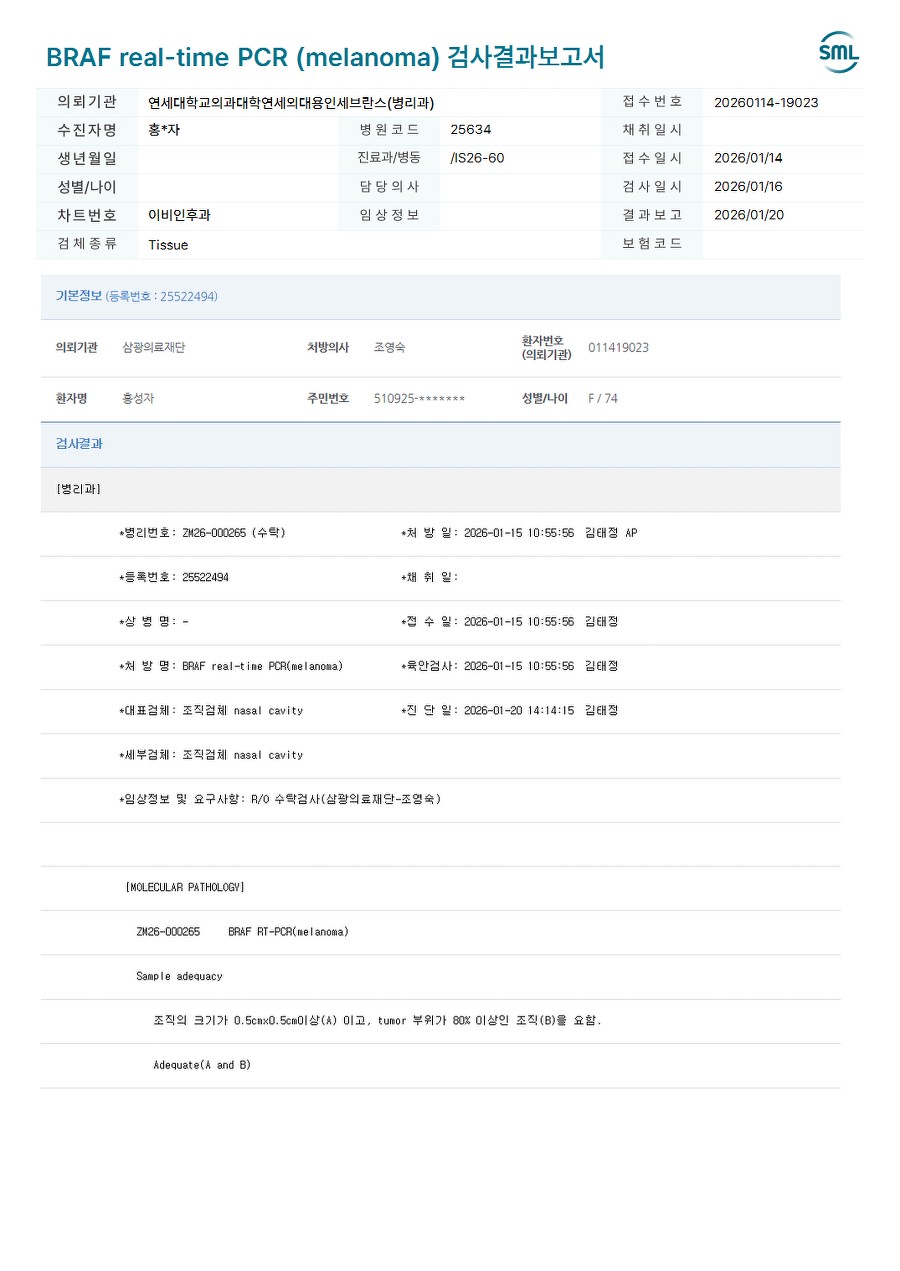Click the diagnosis date '2026-01-20 14:14:15' line
The width and height of the screenshot is (900, 1271).
coord(510,710)
